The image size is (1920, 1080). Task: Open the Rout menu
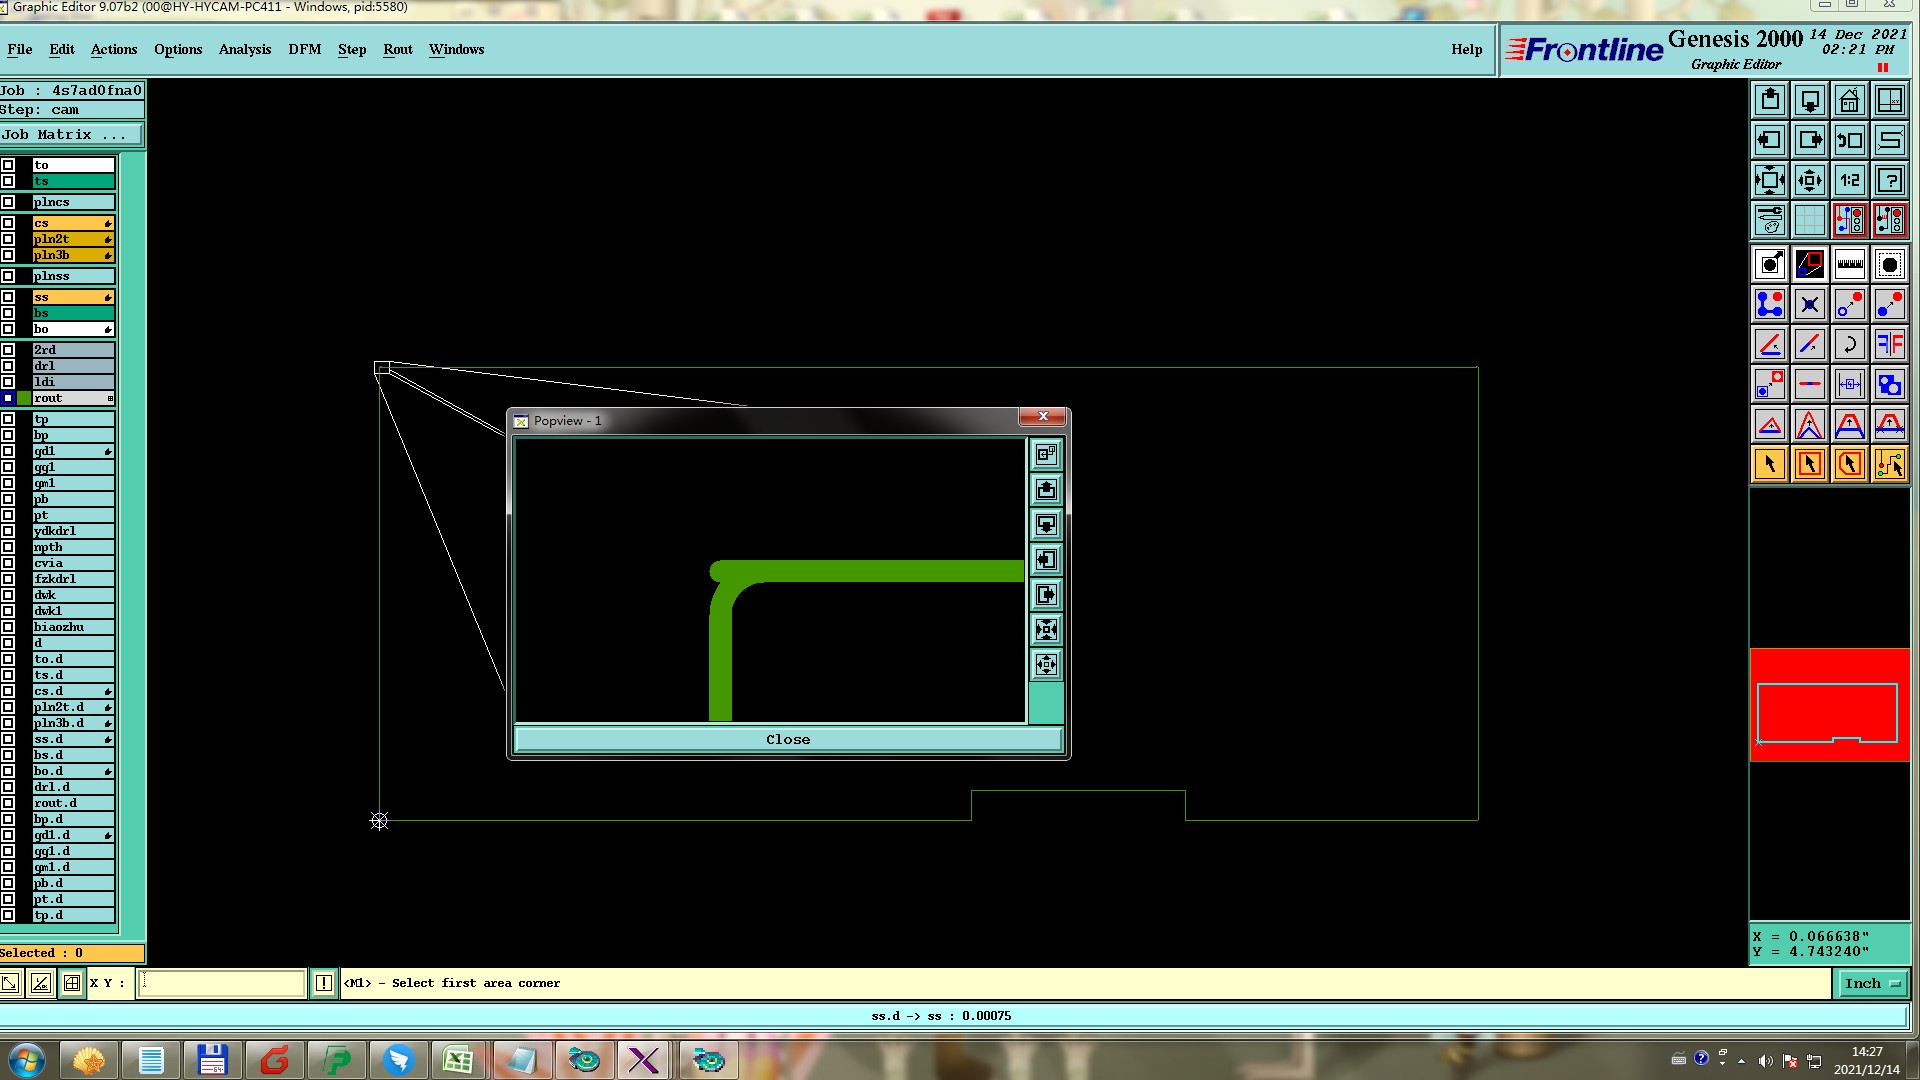coord(398,49)
